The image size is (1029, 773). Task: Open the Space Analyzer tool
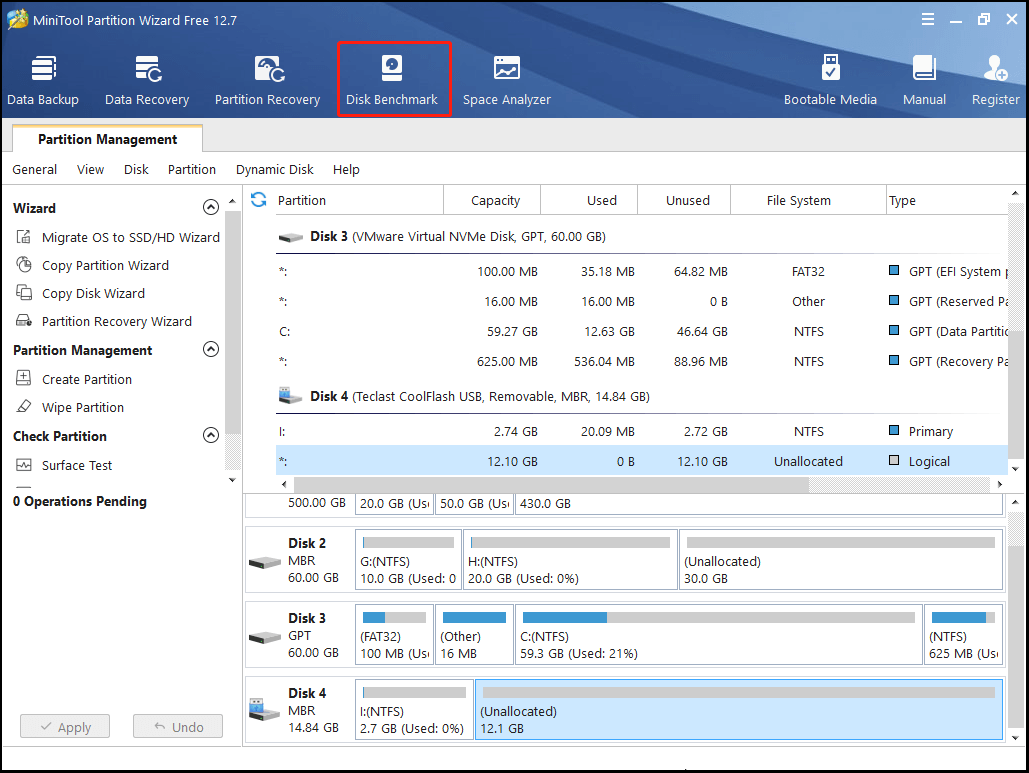coord(507,80)
